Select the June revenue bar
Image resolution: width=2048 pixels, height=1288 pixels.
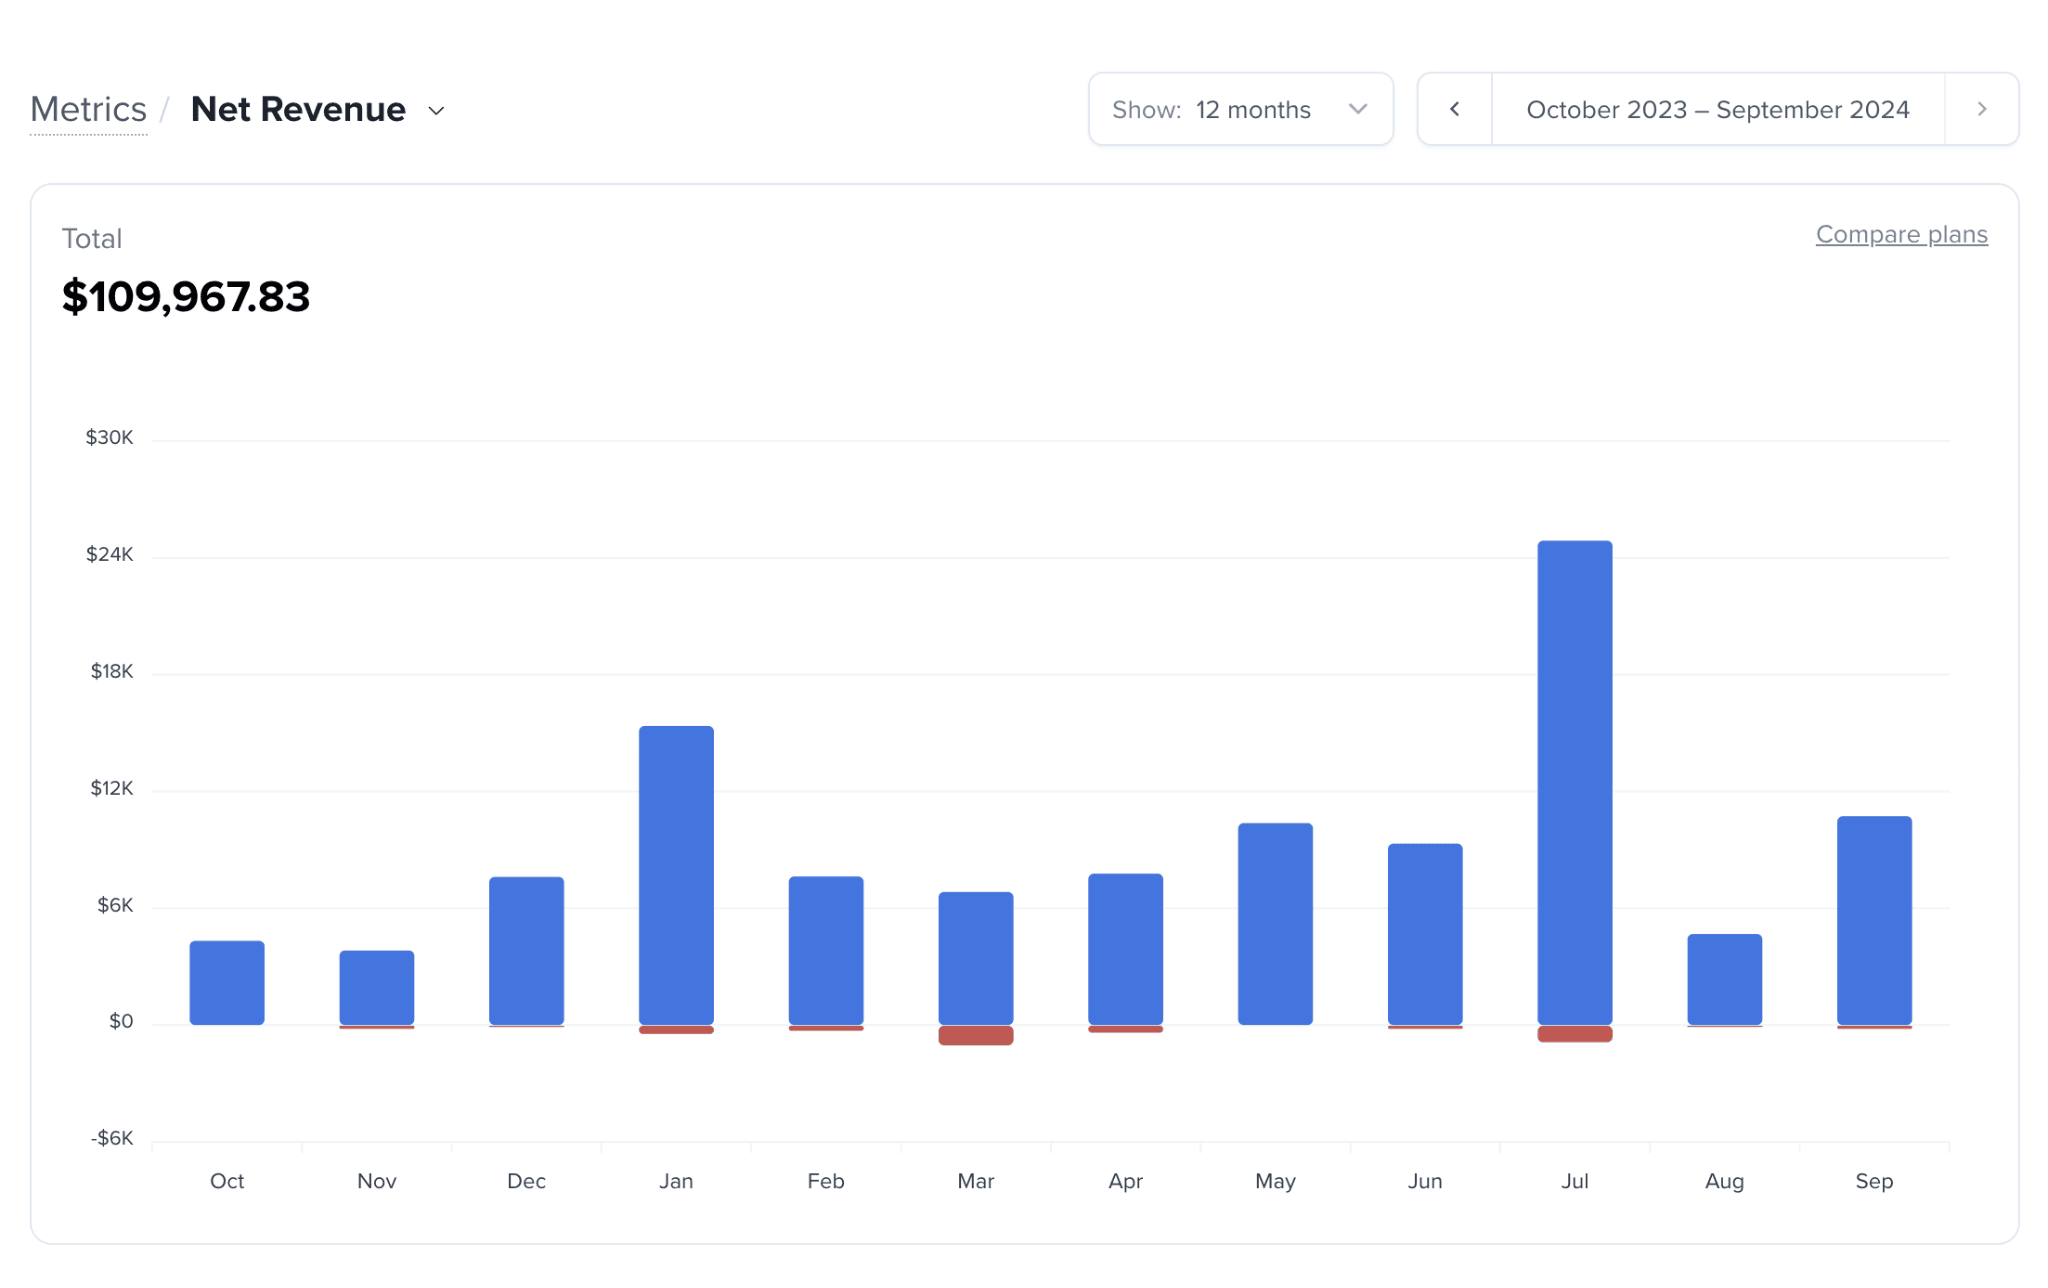point(1424,934)
